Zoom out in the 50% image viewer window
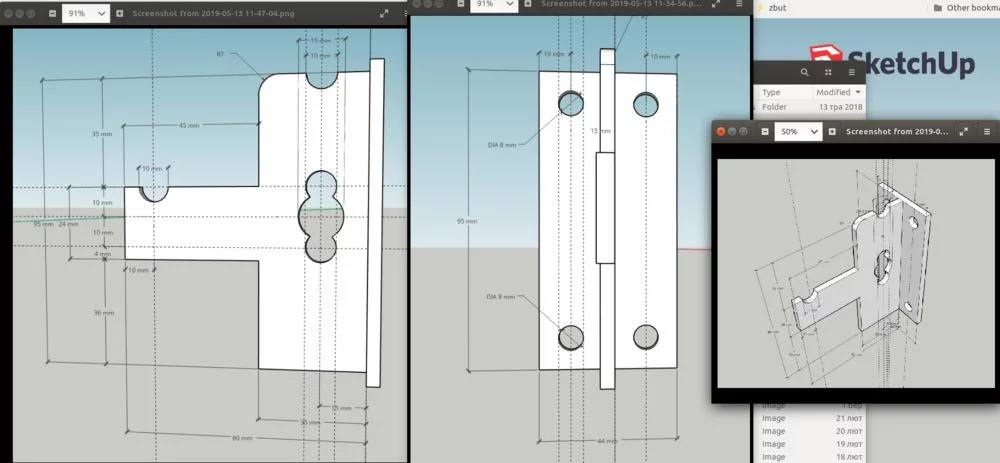 click(x=765, y=131)
